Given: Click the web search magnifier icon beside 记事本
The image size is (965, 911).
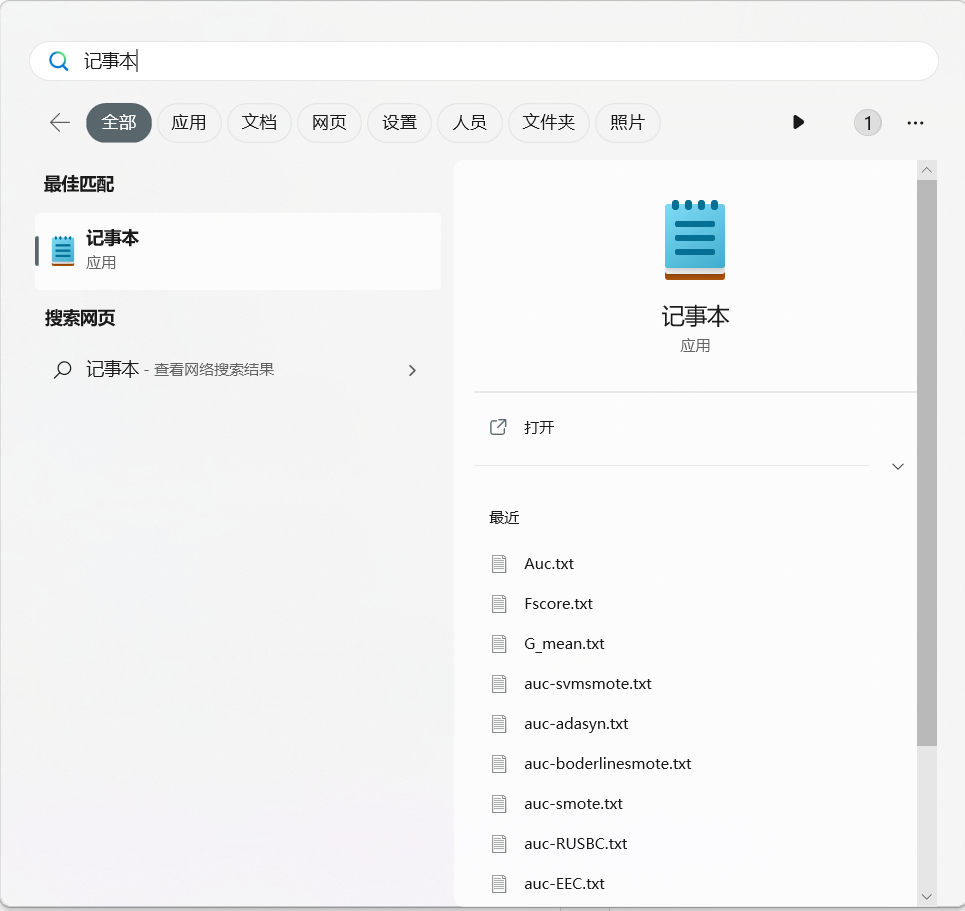Looking at the screenshot, I should 62,369.
